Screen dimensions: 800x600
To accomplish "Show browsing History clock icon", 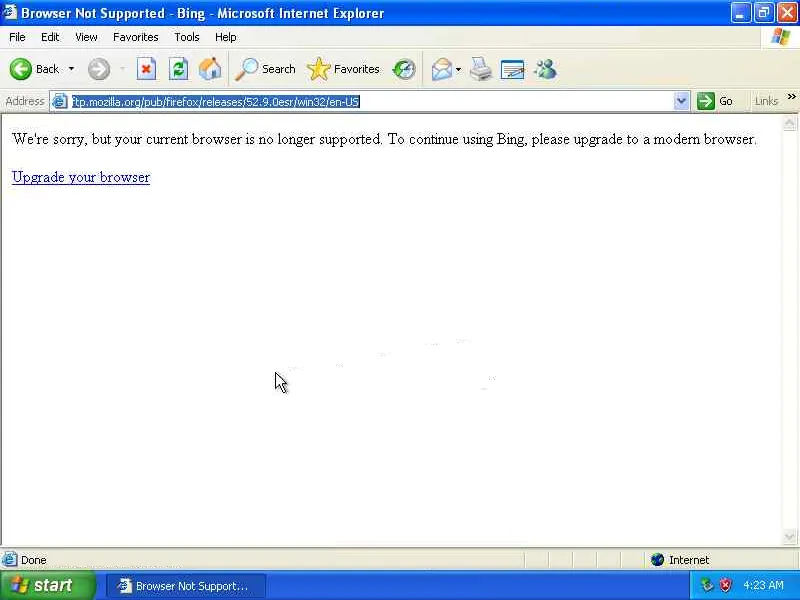I will click(x=404, y=69).
